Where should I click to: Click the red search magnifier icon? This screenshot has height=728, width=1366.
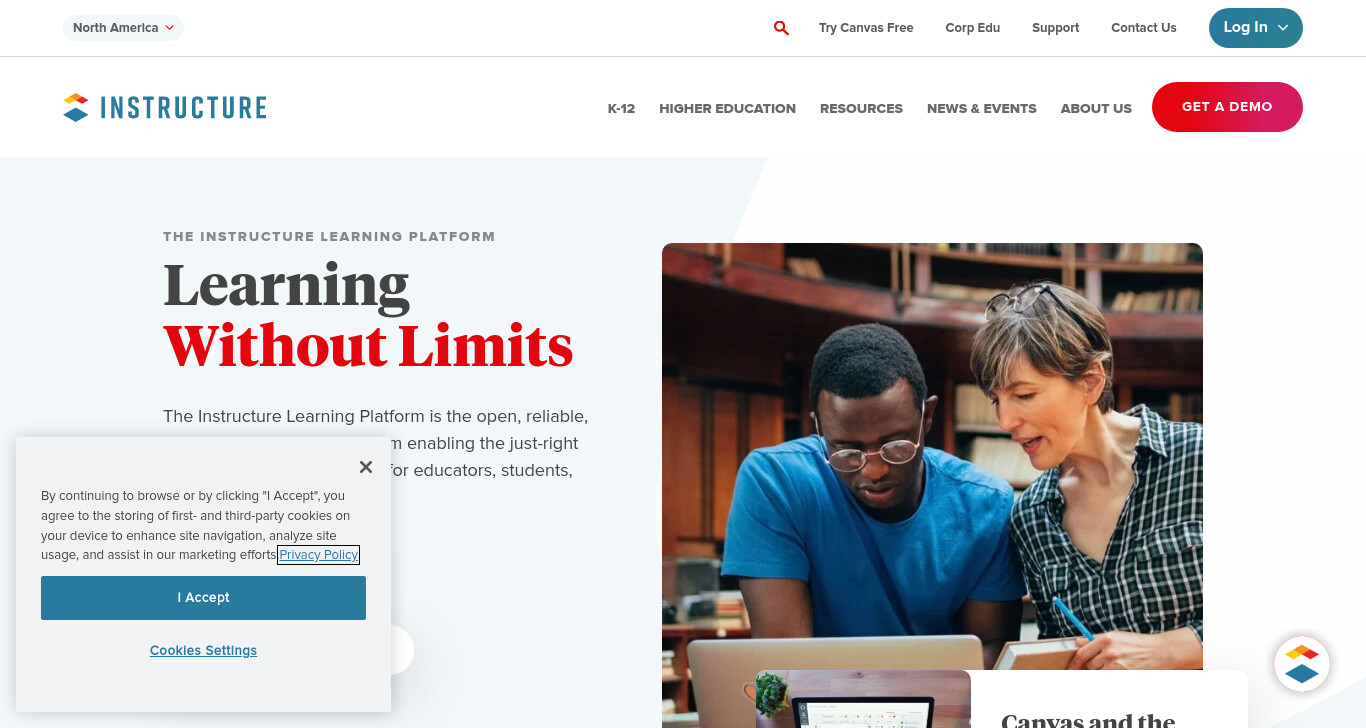(781, 28)
